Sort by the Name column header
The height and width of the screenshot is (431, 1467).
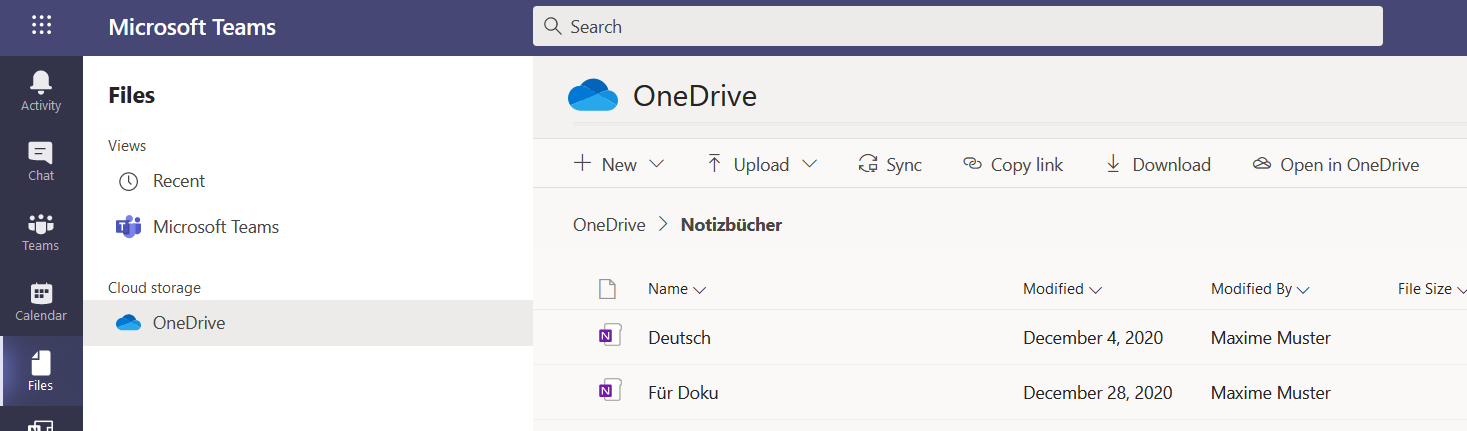677,289
